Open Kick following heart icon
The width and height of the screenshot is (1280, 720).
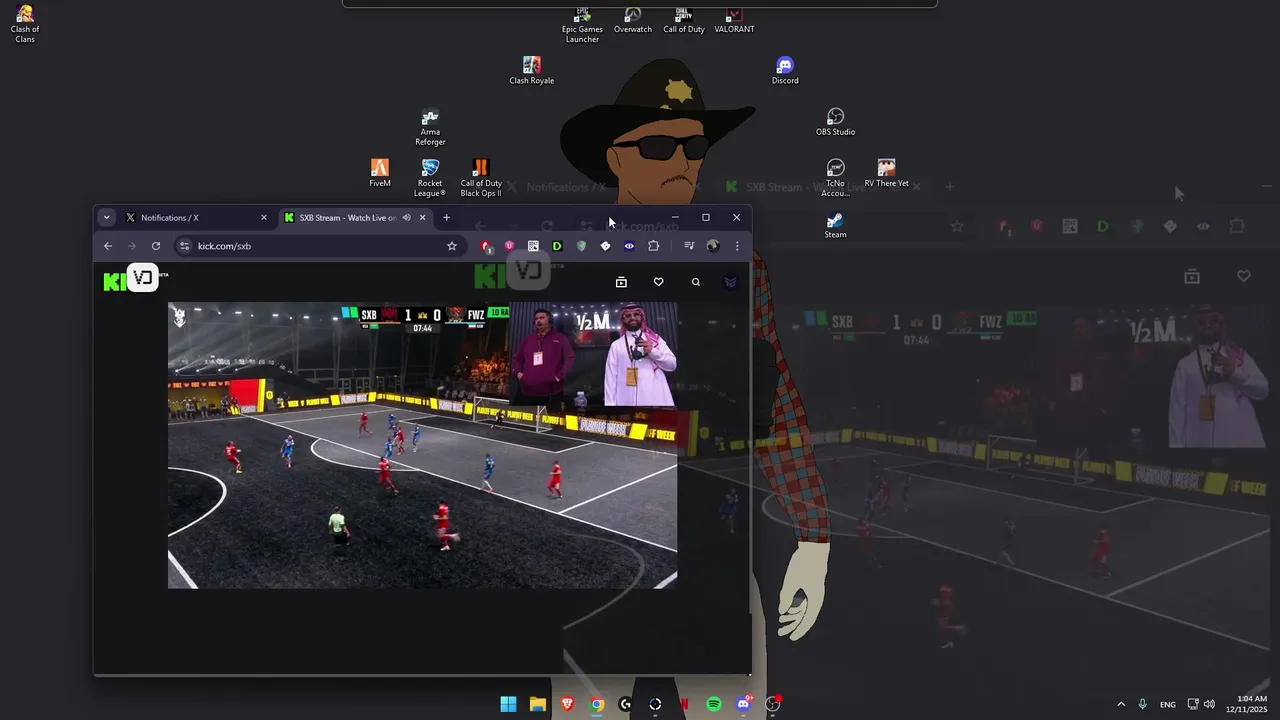(x=658, y=282)
